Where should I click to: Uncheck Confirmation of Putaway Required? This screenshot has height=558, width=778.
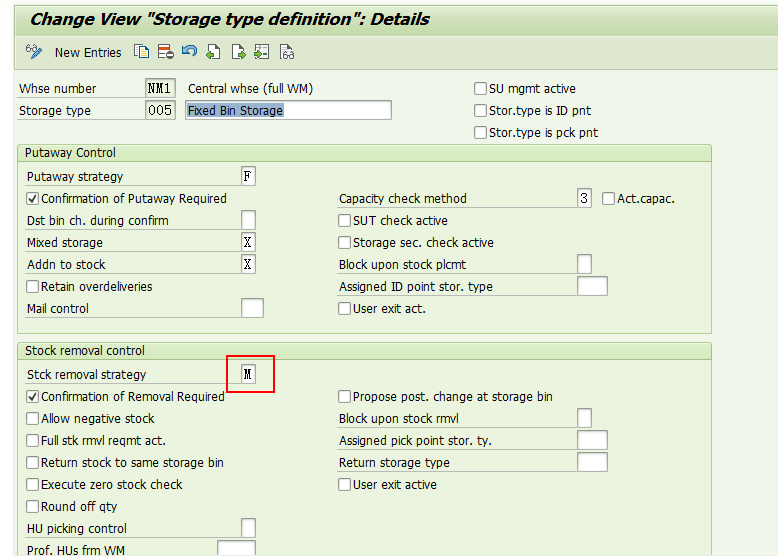click(33, 199)
